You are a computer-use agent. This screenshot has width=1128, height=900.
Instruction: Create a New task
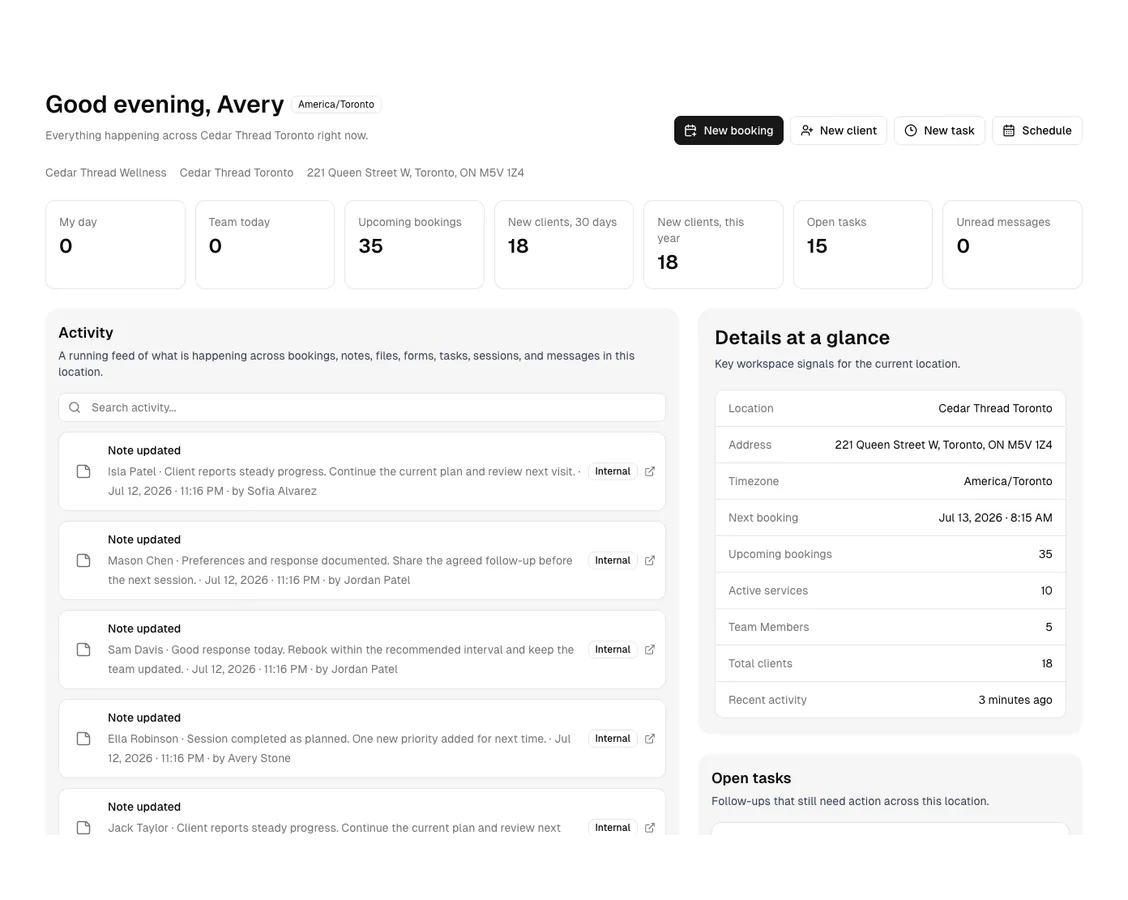[x=940, y=130]
